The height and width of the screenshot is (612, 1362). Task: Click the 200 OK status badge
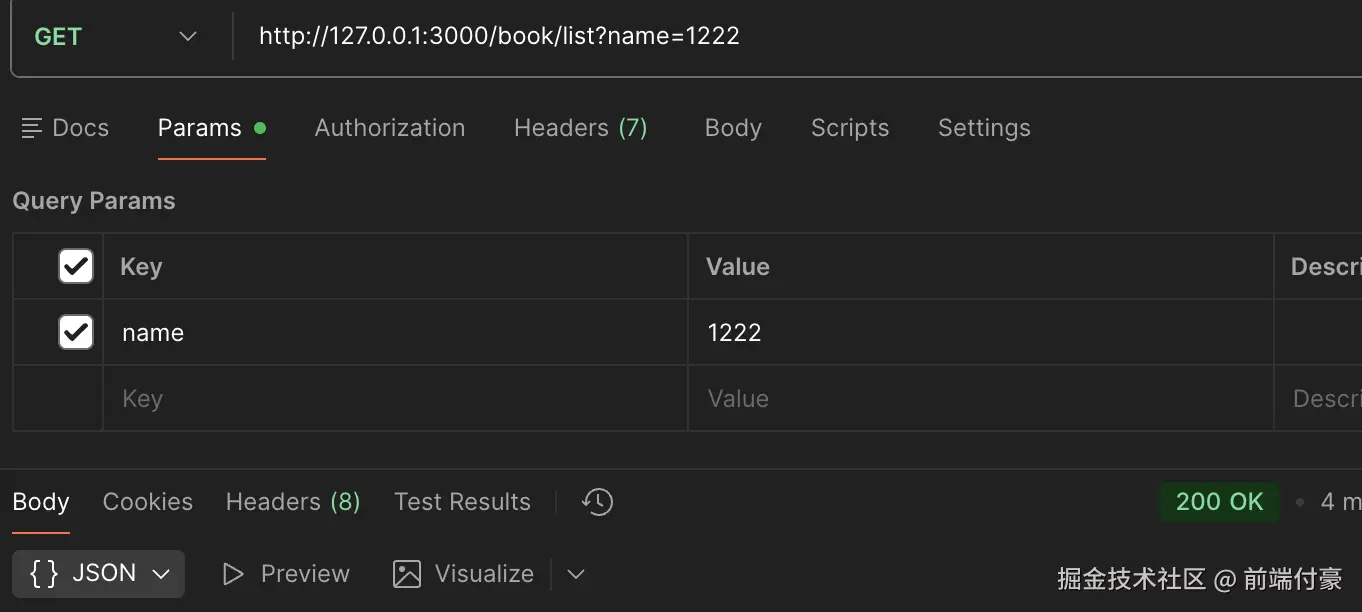pyautogui.click(x=1219, y=502)
